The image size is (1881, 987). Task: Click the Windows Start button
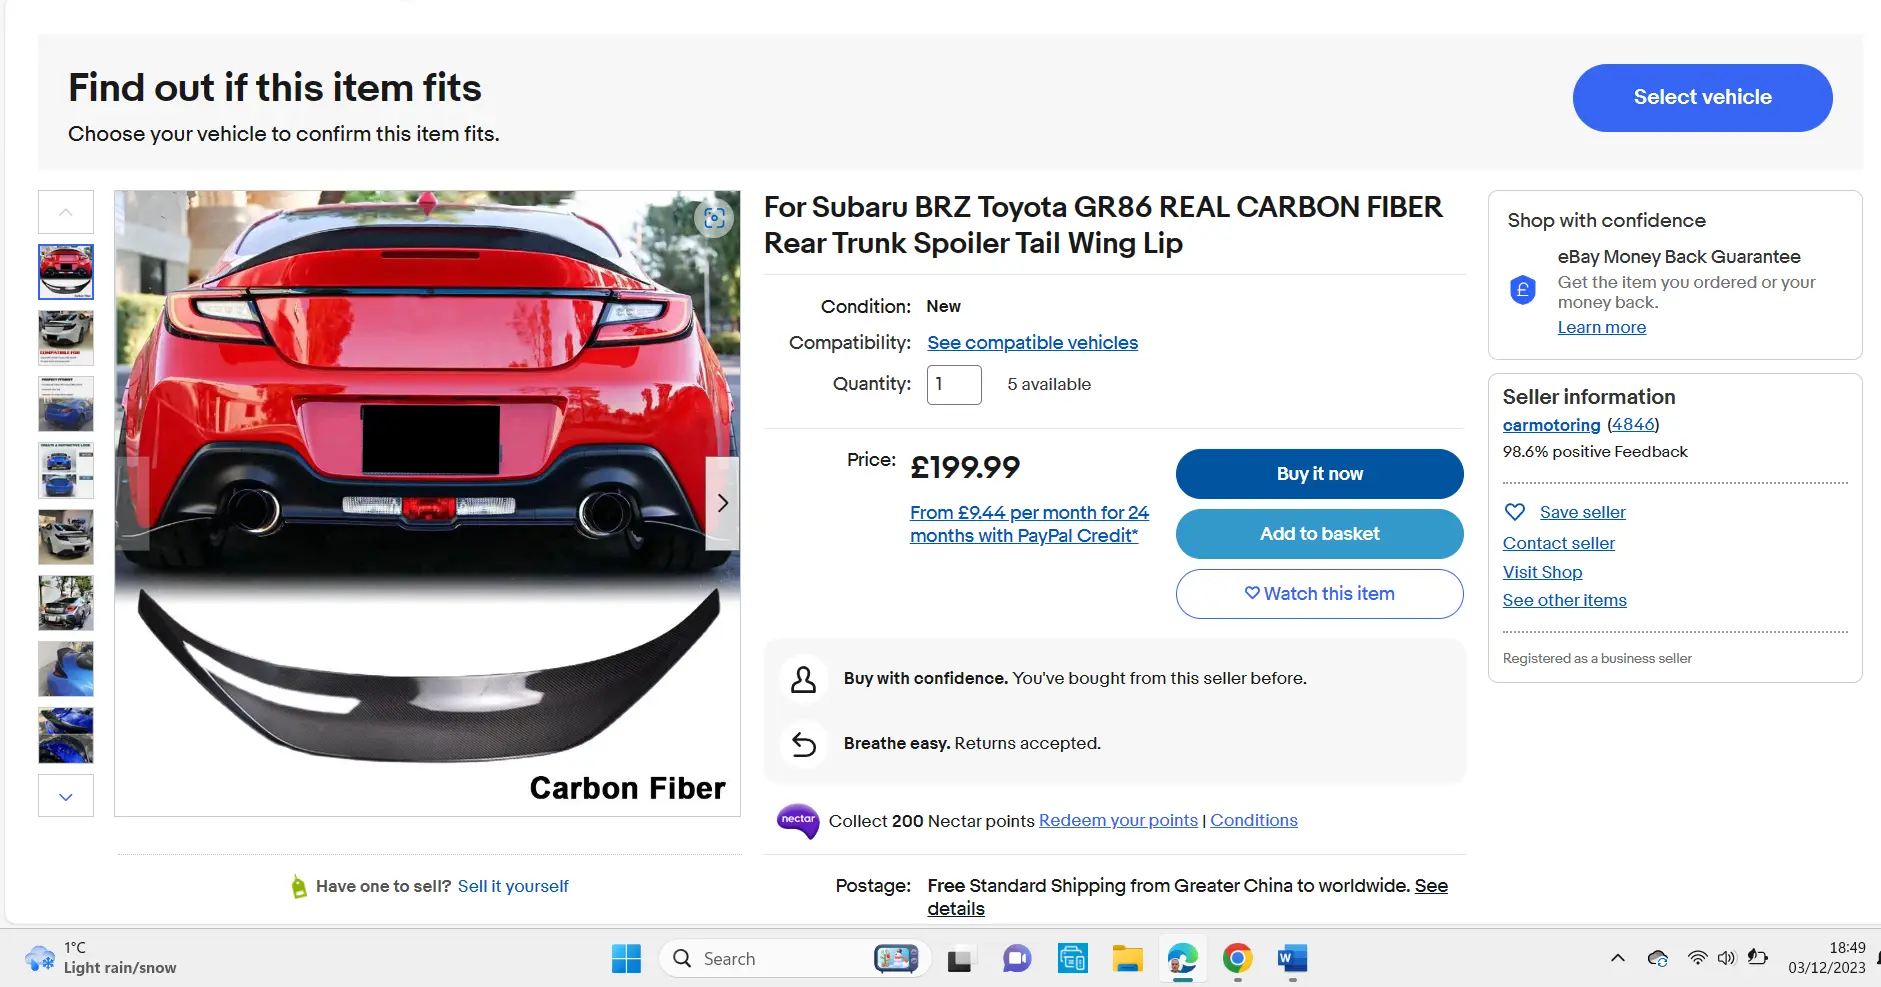(x=626, y=959)
